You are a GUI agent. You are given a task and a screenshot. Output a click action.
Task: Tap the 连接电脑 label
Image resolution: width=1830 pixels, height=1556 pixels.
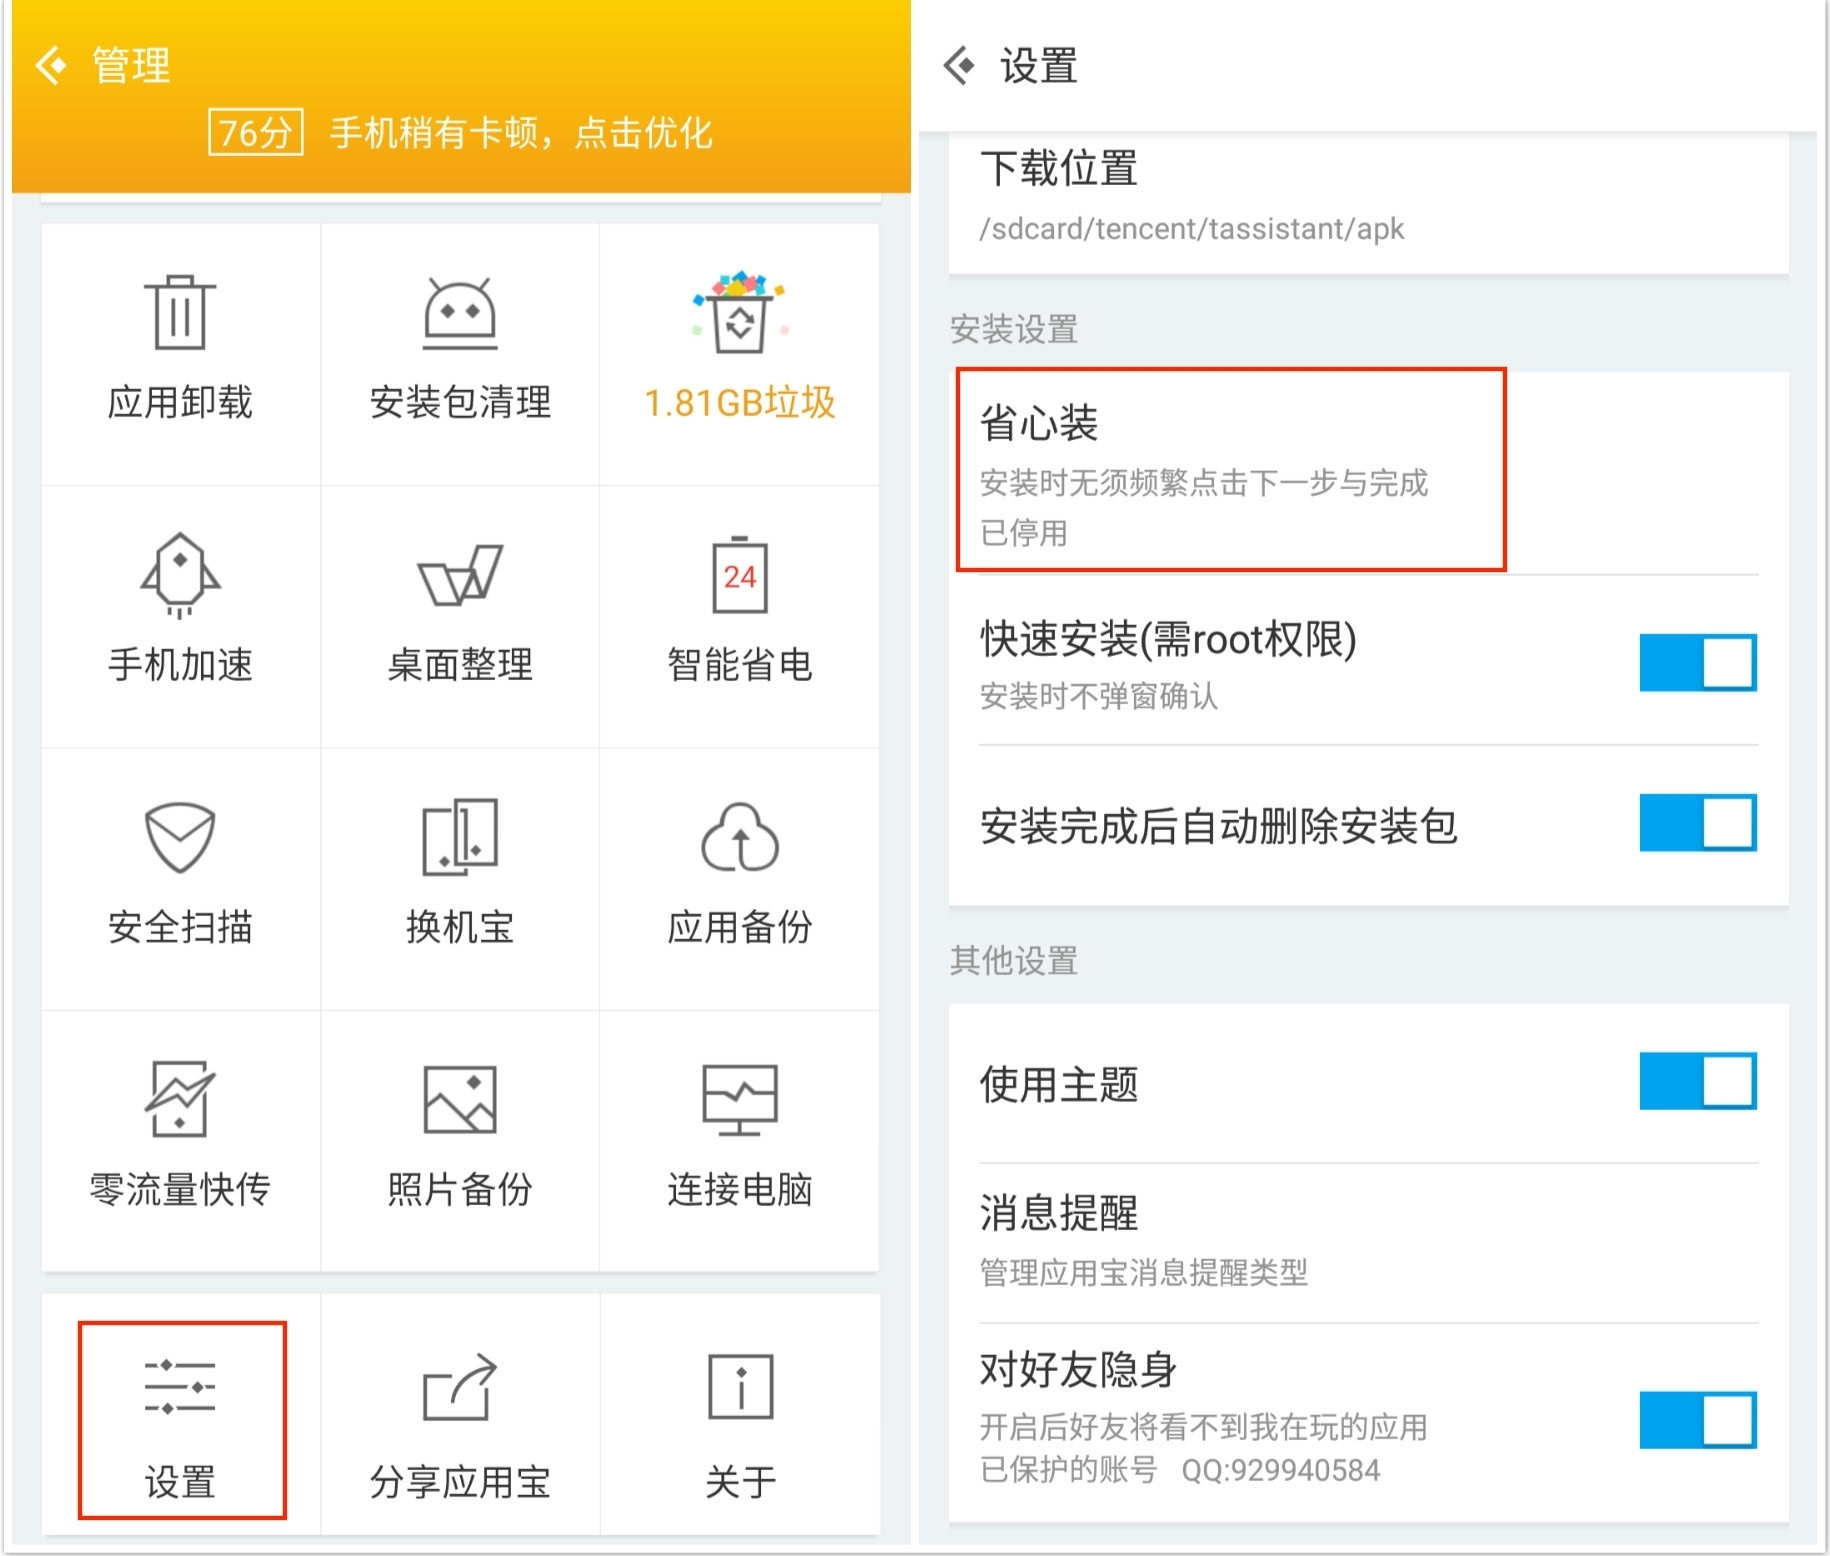click(x=740, y=1189)
